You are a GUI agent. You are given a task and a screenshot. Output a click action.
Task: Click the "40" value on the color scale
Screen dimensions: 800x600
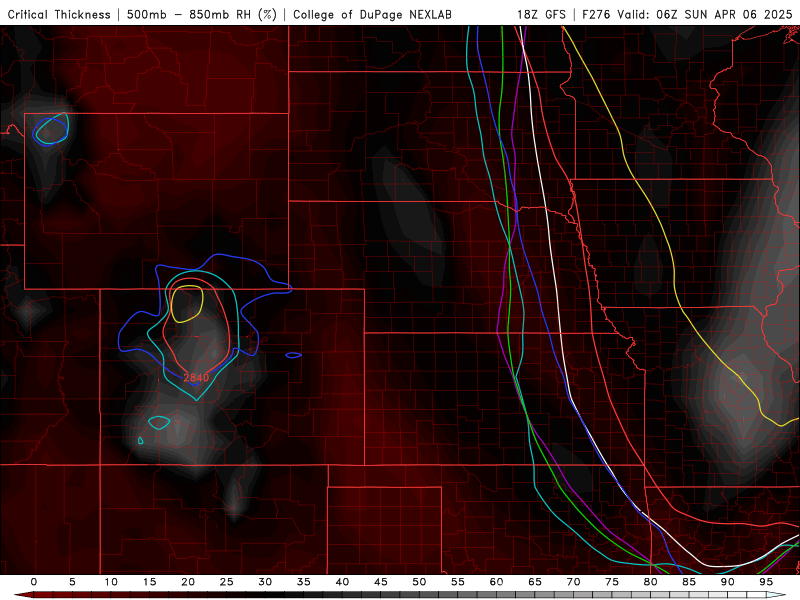tap(342, 582)
